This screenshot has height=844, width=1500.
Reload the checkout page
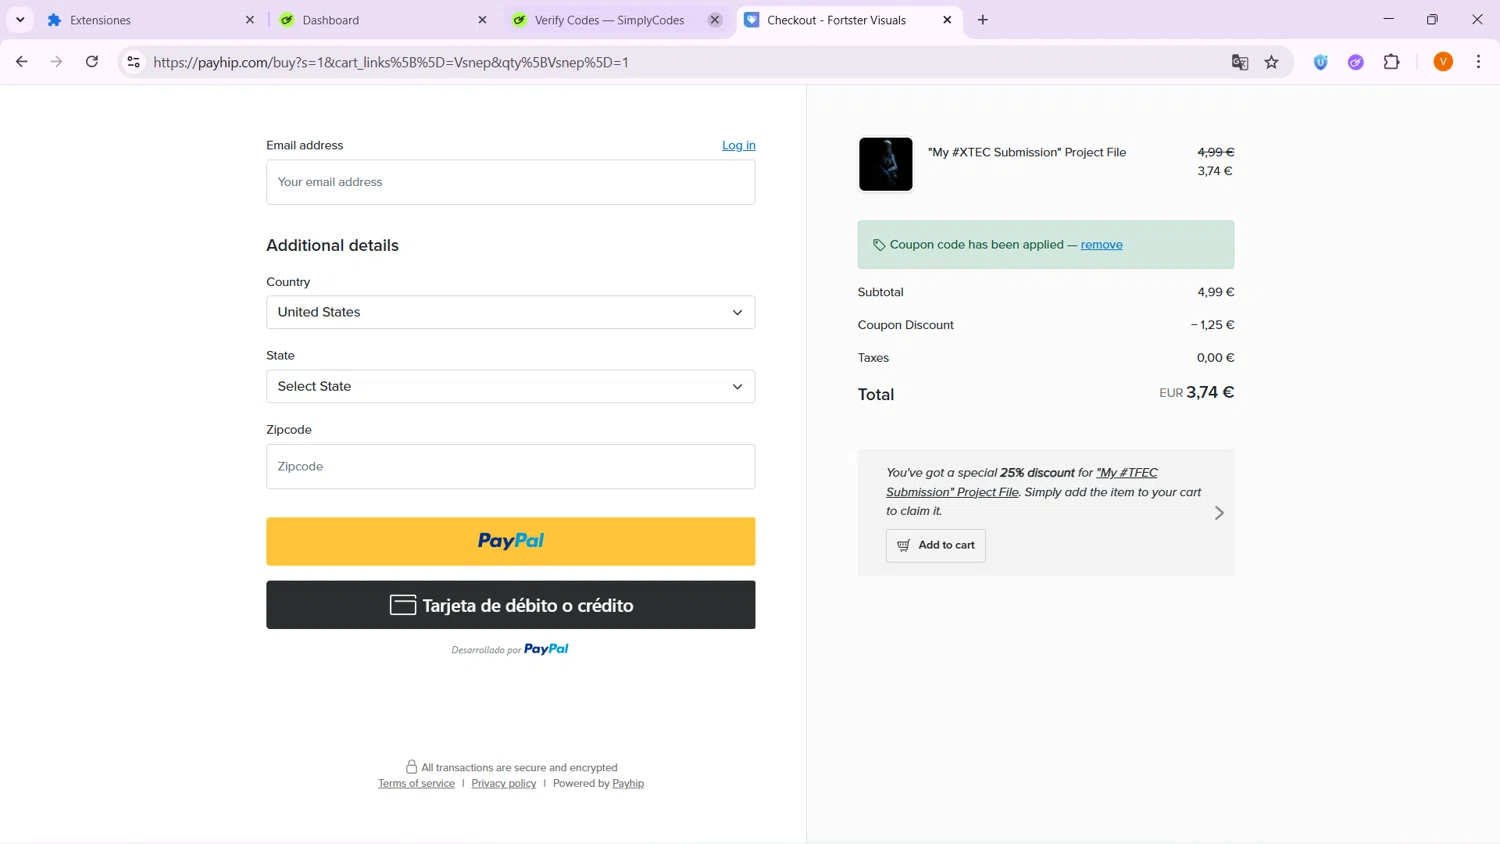pos(92,62)
